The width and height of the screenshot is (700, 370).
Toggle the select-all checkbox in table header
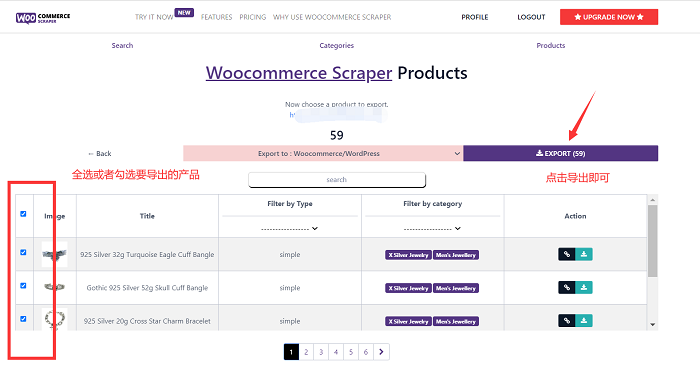23,214
